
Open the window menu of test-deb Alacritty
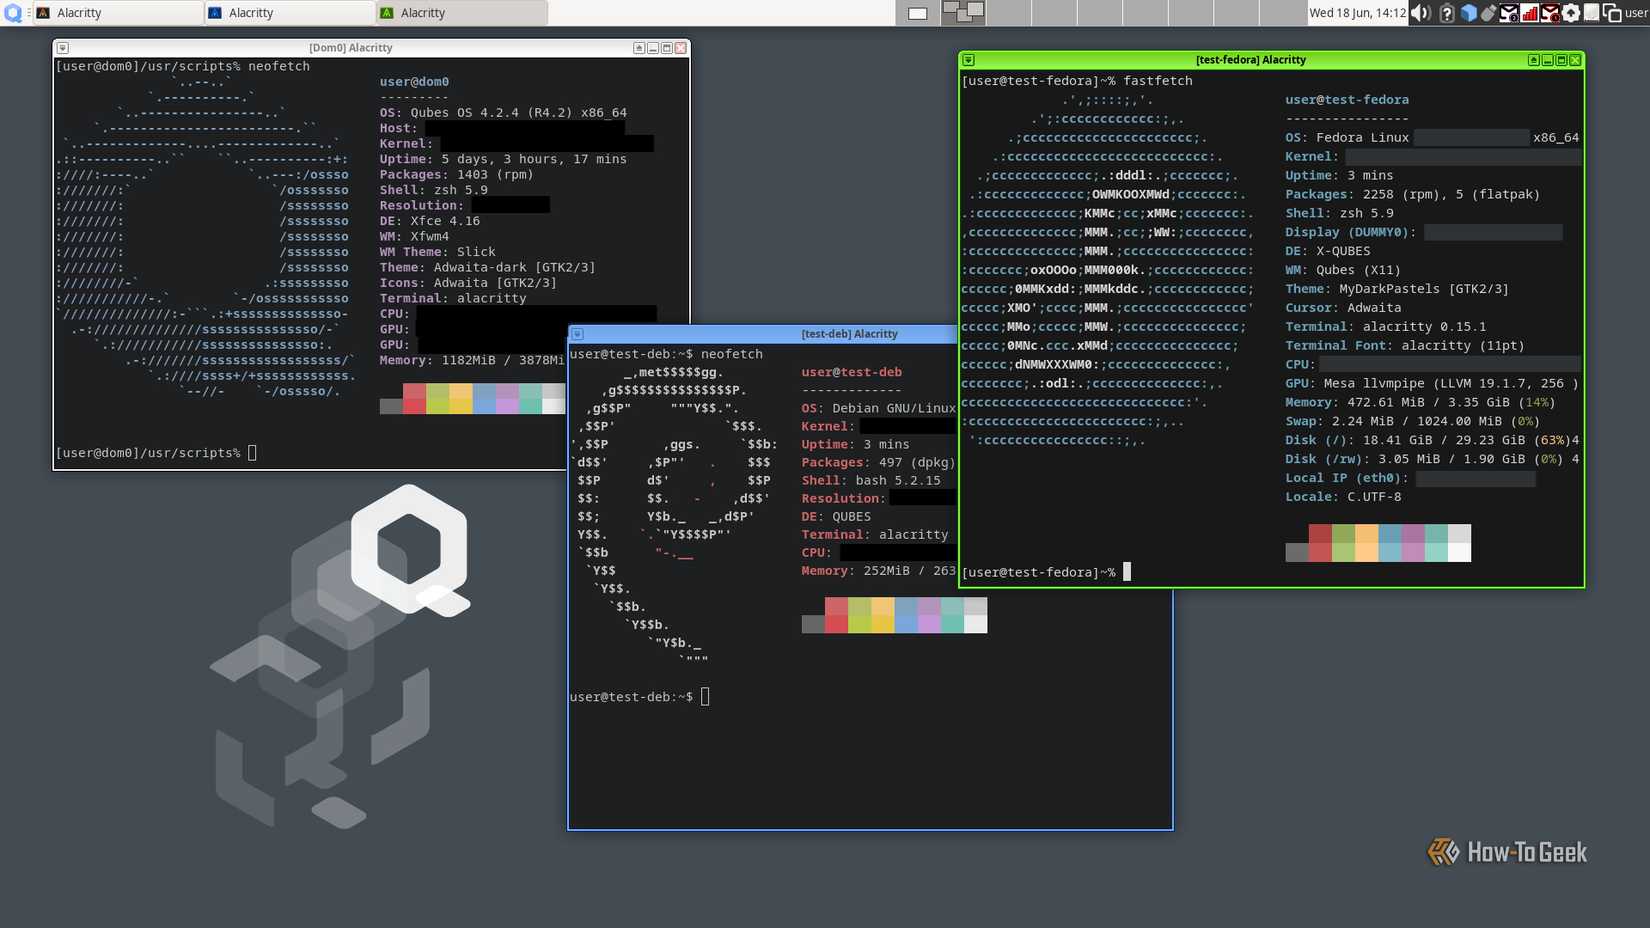(x=580, y=333)
